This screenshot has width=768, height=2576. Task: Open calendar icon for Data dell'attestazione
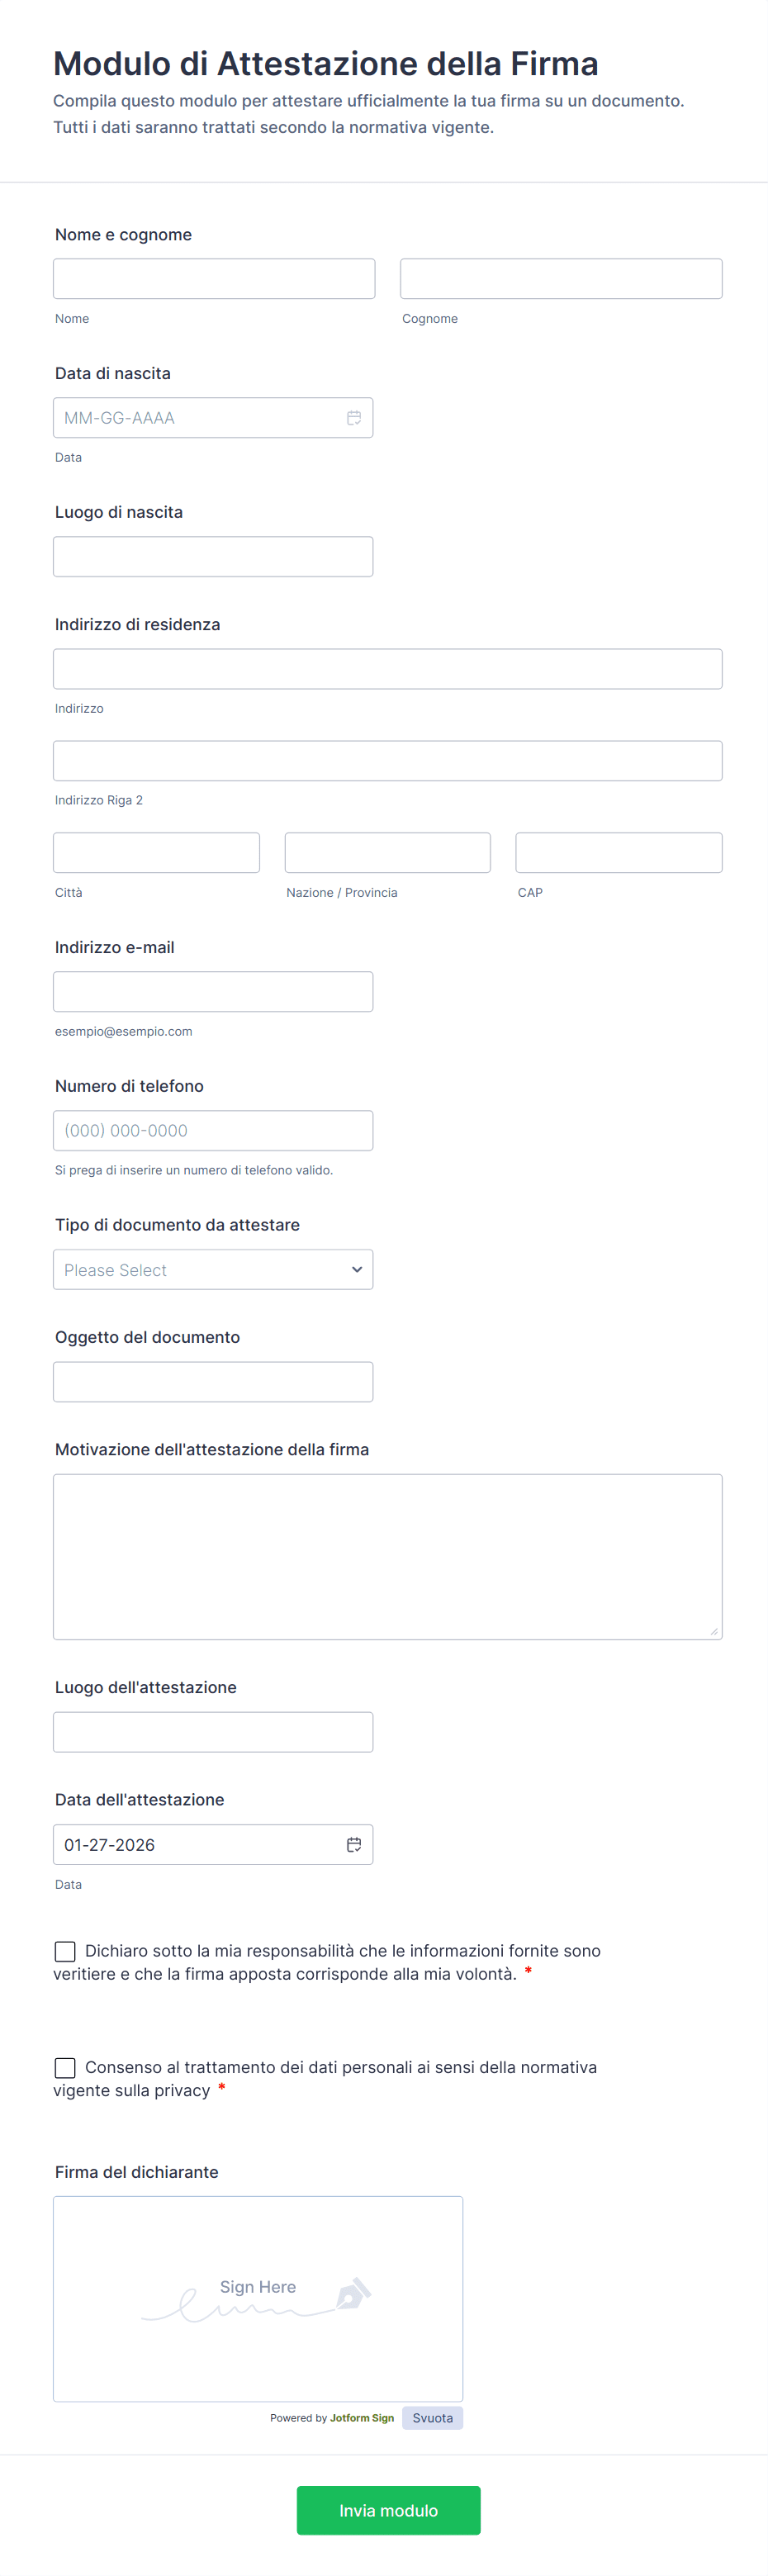(354, 1844)
